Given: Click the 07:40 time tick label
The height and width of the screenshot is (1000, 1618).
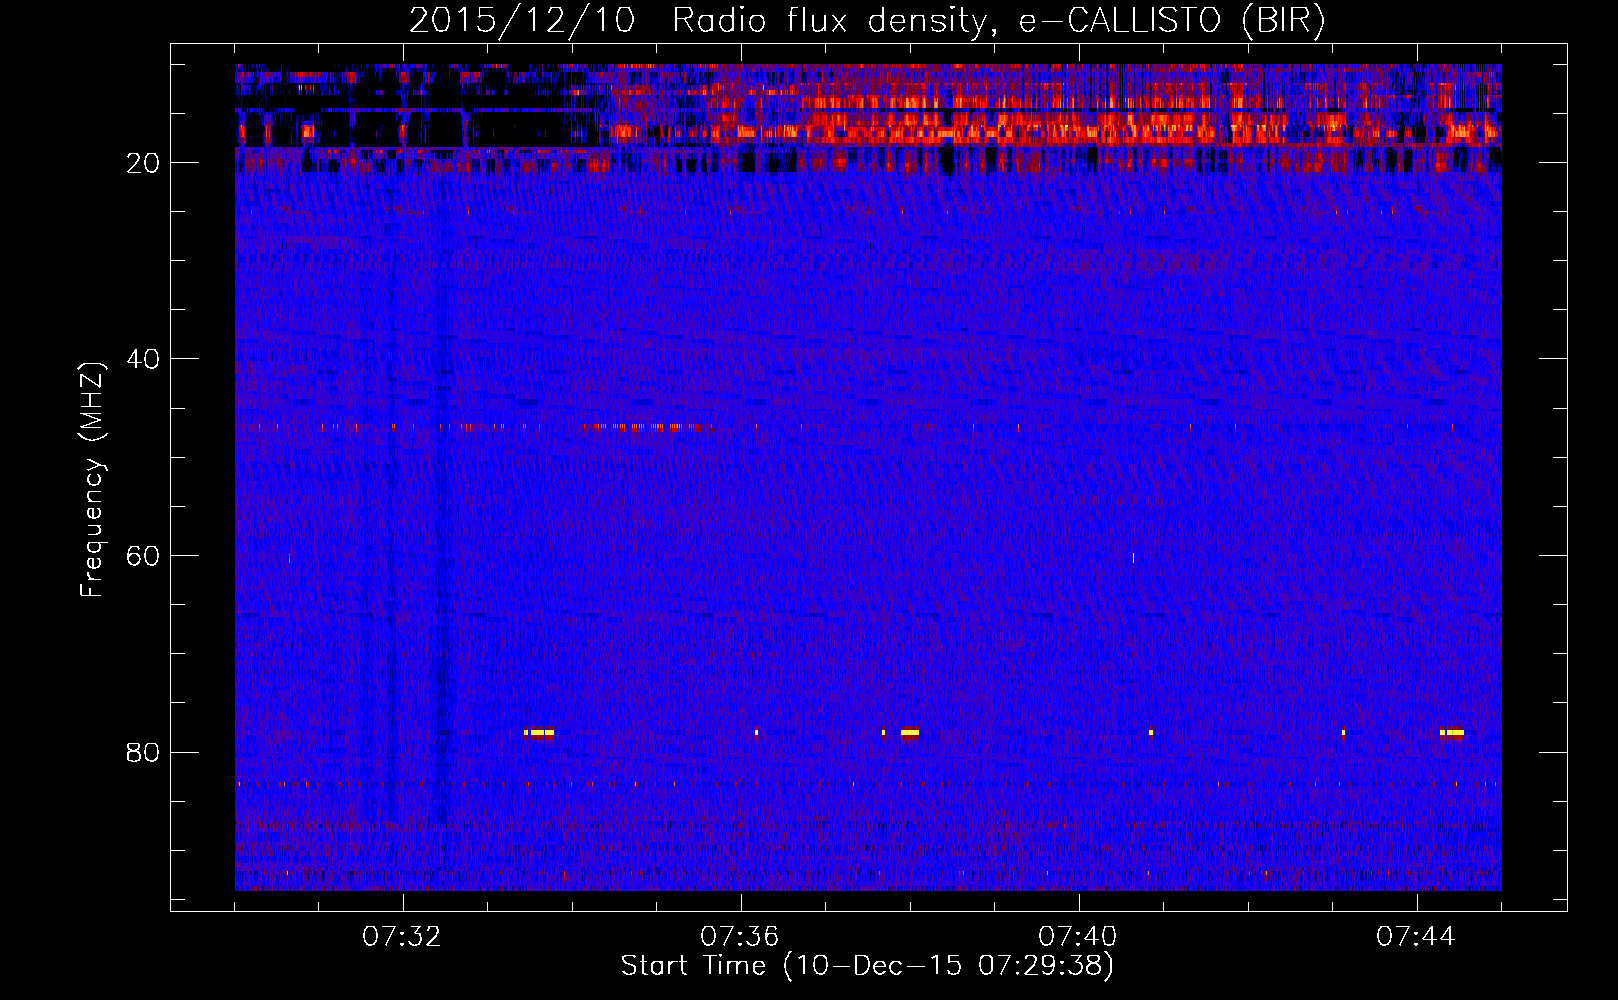Looking at the screenshot, I should 1078,937.
